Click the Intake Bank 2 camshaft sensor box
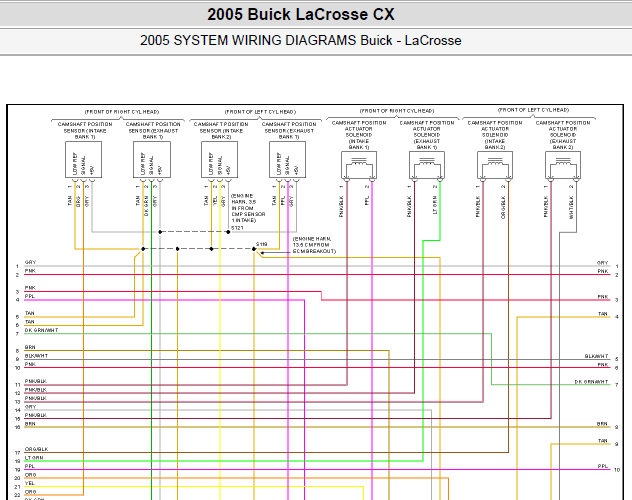Viewport: 632px width, 500px height. pos(219,160)
